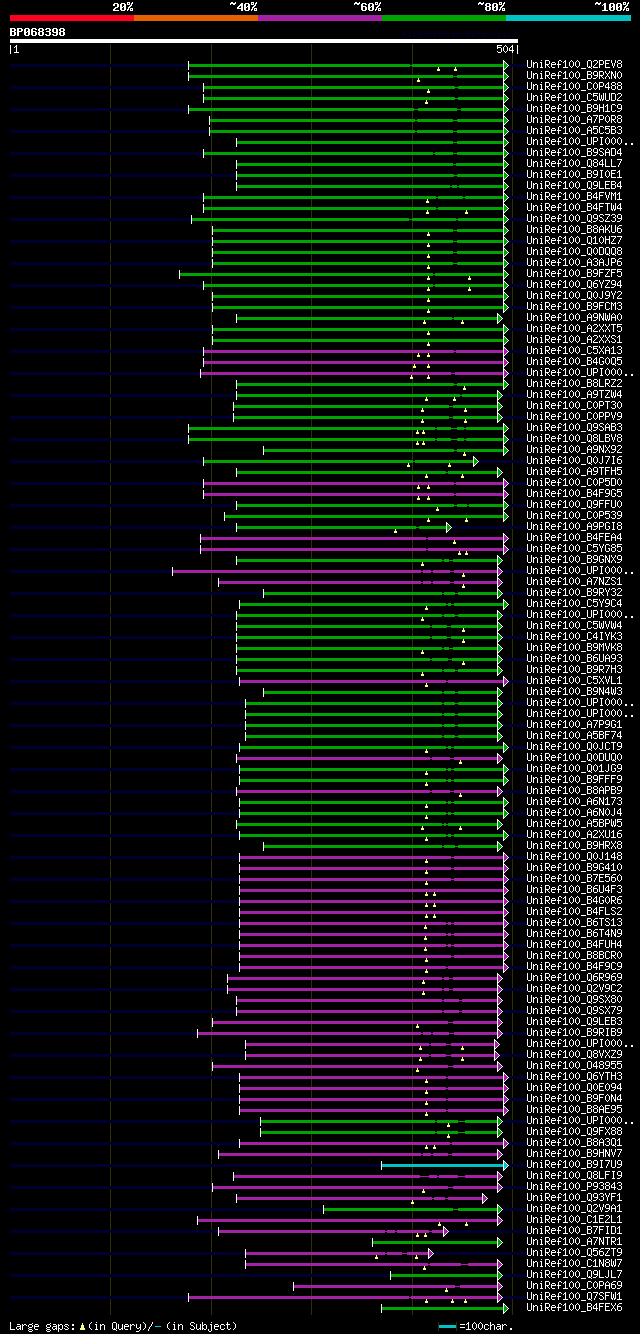Open hit UniRef100_Q6YZ94

click(574, 284)
